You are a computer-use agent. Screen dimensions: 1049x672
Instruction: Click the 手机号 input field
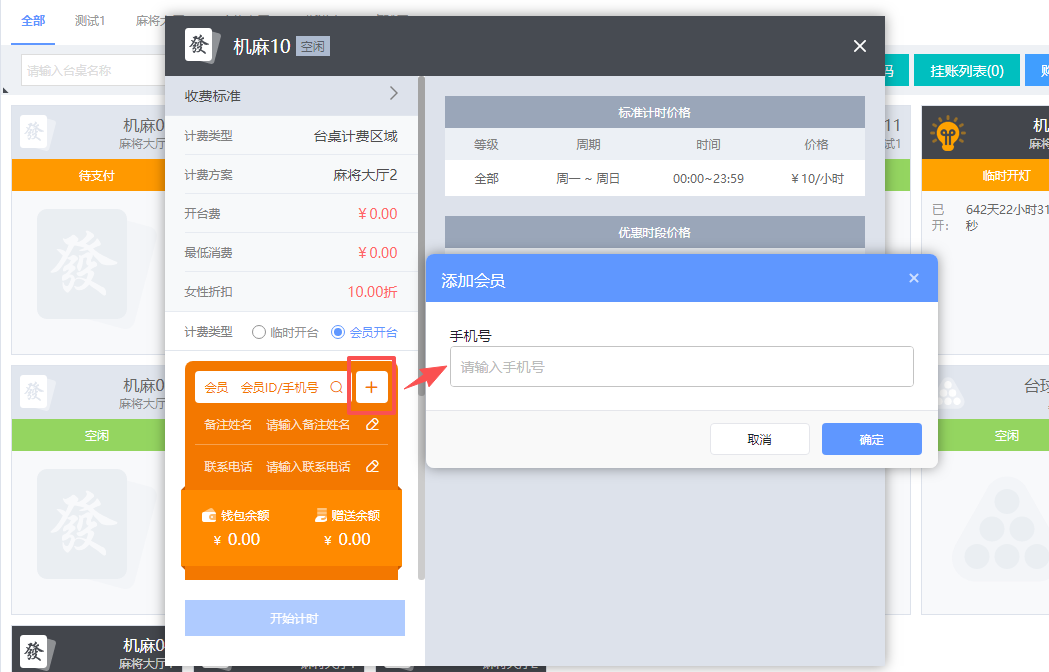[682, 366]
